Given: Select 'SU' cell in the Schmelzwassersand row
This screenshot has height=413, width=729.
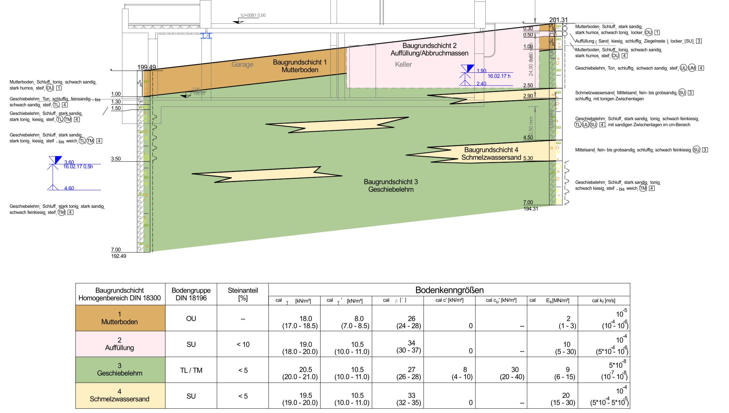Looking at the screenshot, I should click(191, 396).
